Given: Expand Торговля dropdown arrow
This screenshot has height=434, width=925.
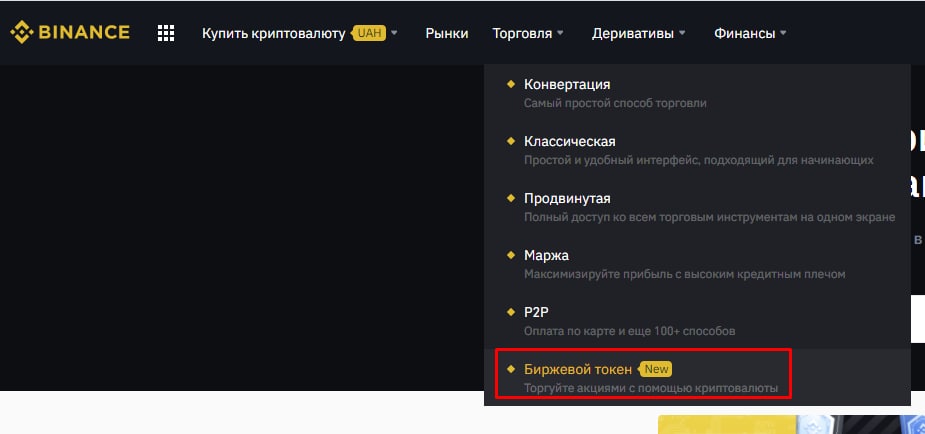Looking at the screenshot, I should coord(560,33).
